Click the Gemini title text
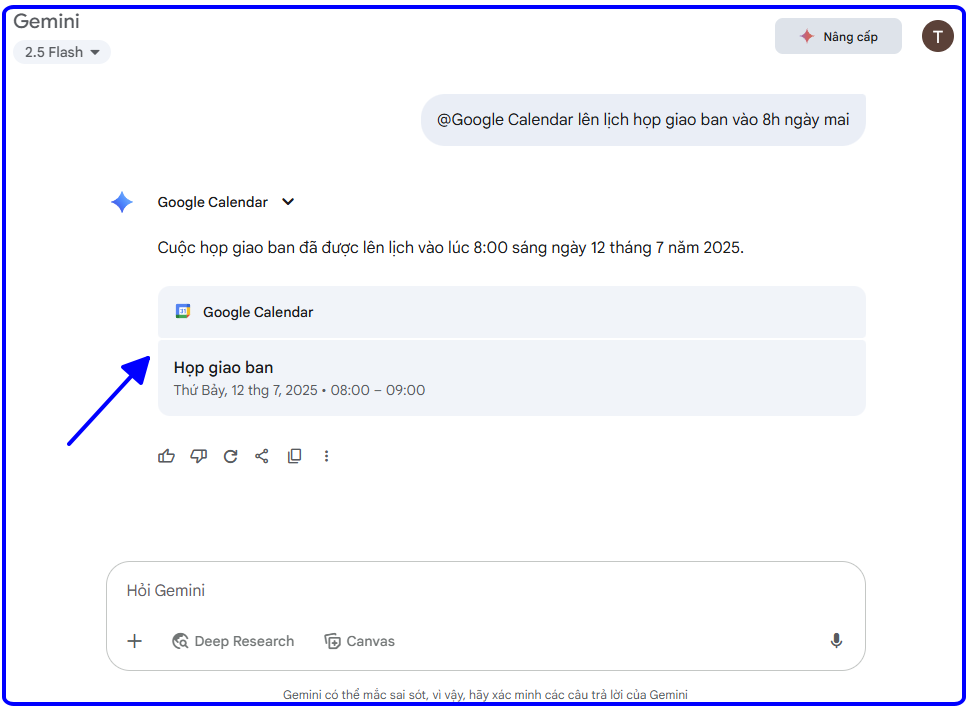970x713 pixels. tap(46, 21)
